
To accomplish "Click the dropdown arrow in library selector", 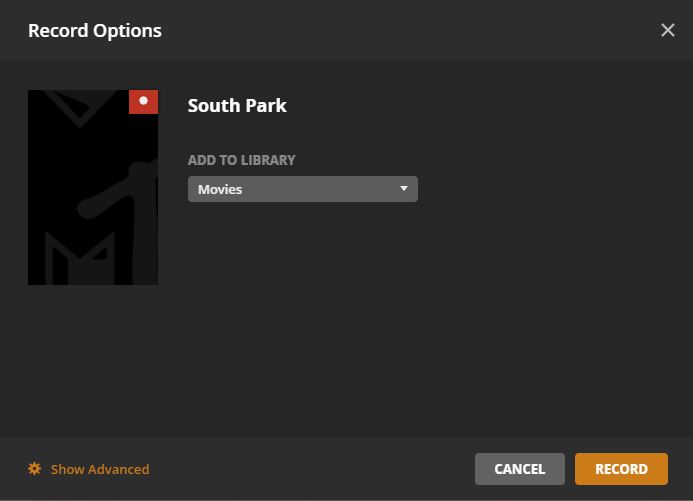I will tap(404, 189).
